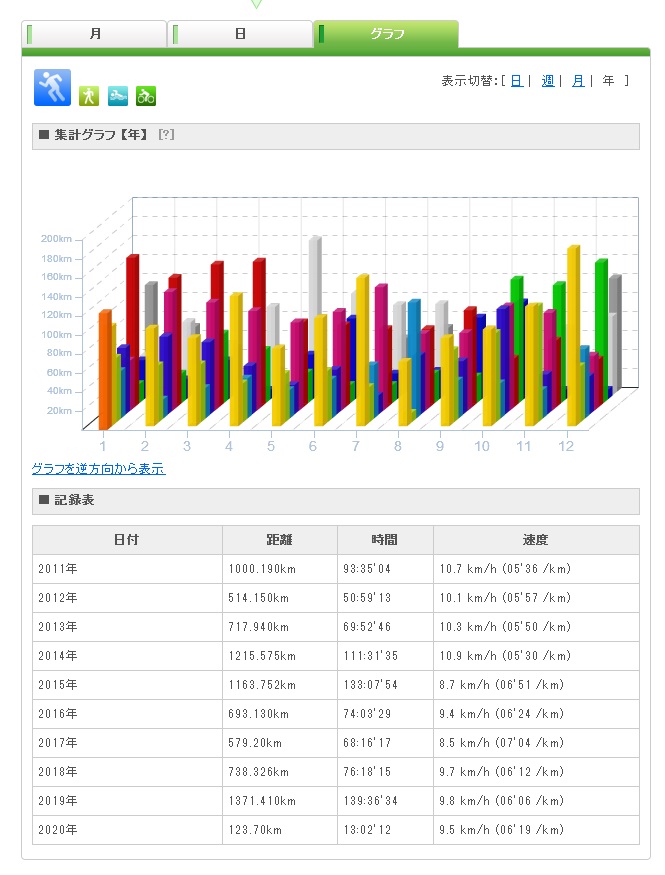This screenshot has height=875, width=665.
Task: Click グラフを逆方向から表示 link
Action: point(99,469)
